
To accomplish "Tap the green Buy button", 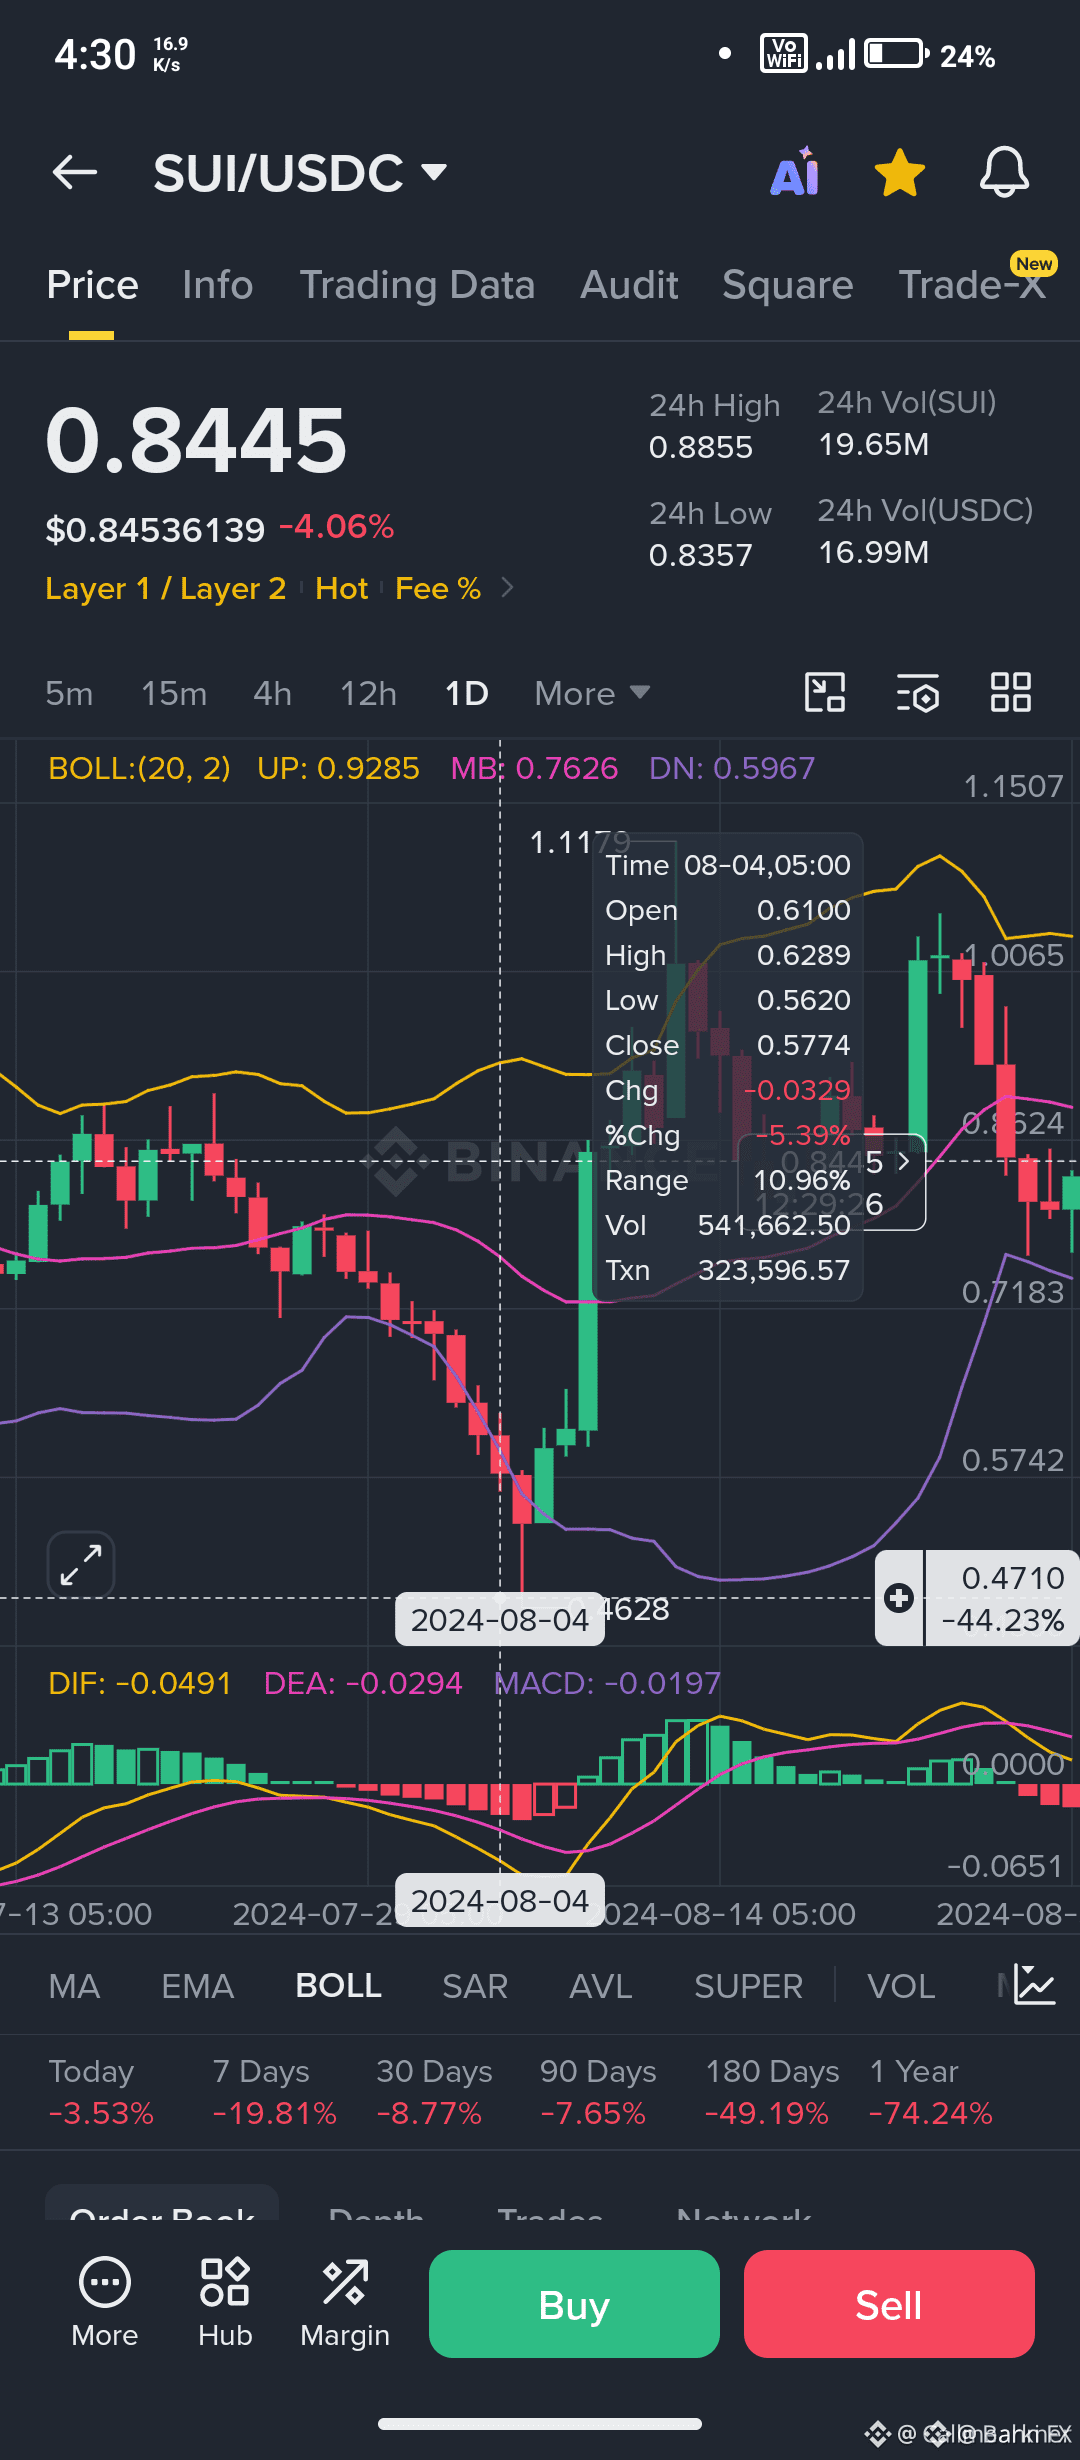I will click(x=574, y=2304).
